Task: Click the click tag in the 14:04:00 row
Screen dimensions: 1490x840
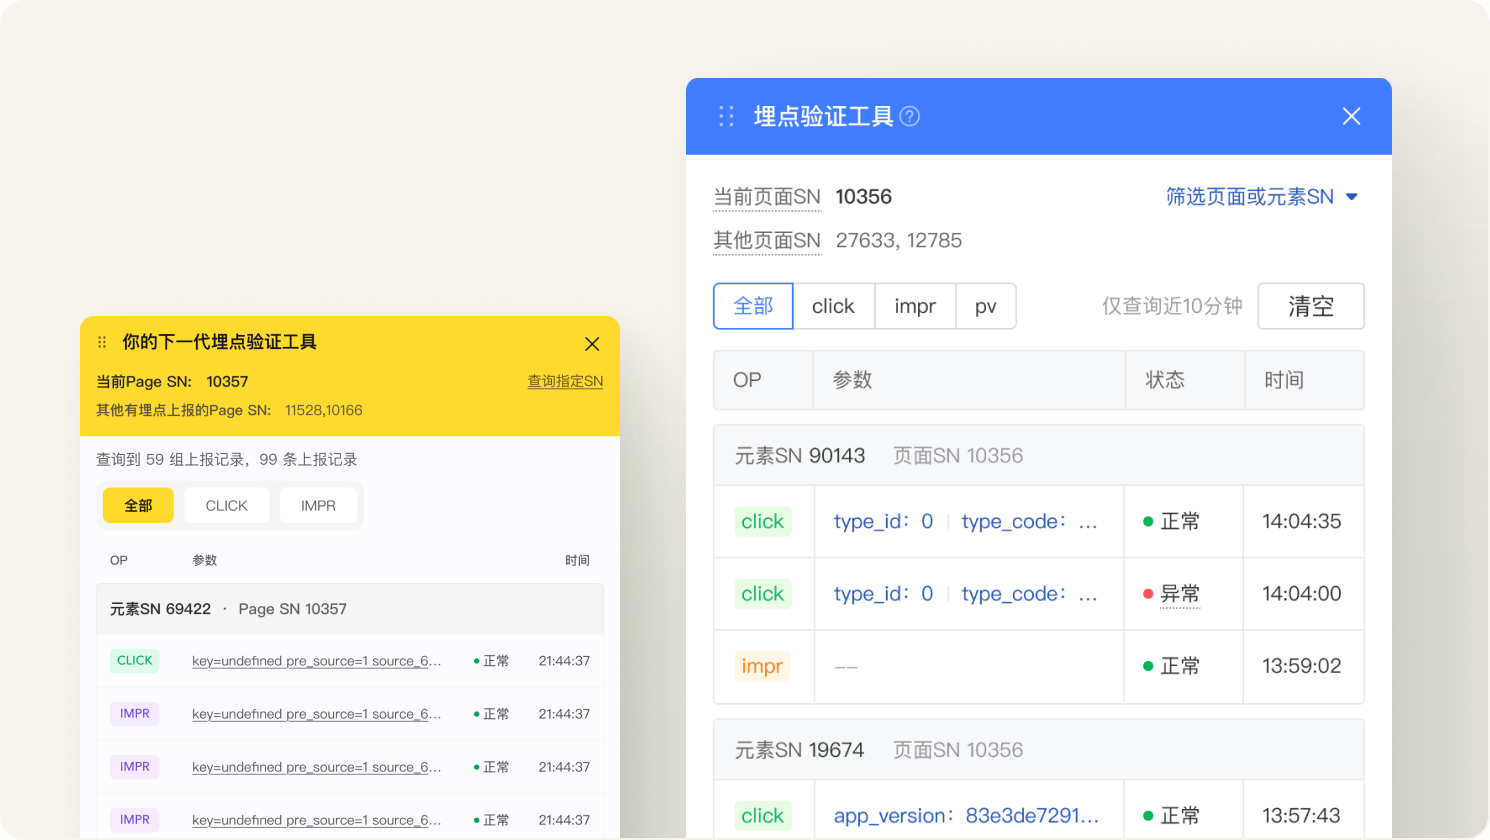Action: [x=763, y=594]
